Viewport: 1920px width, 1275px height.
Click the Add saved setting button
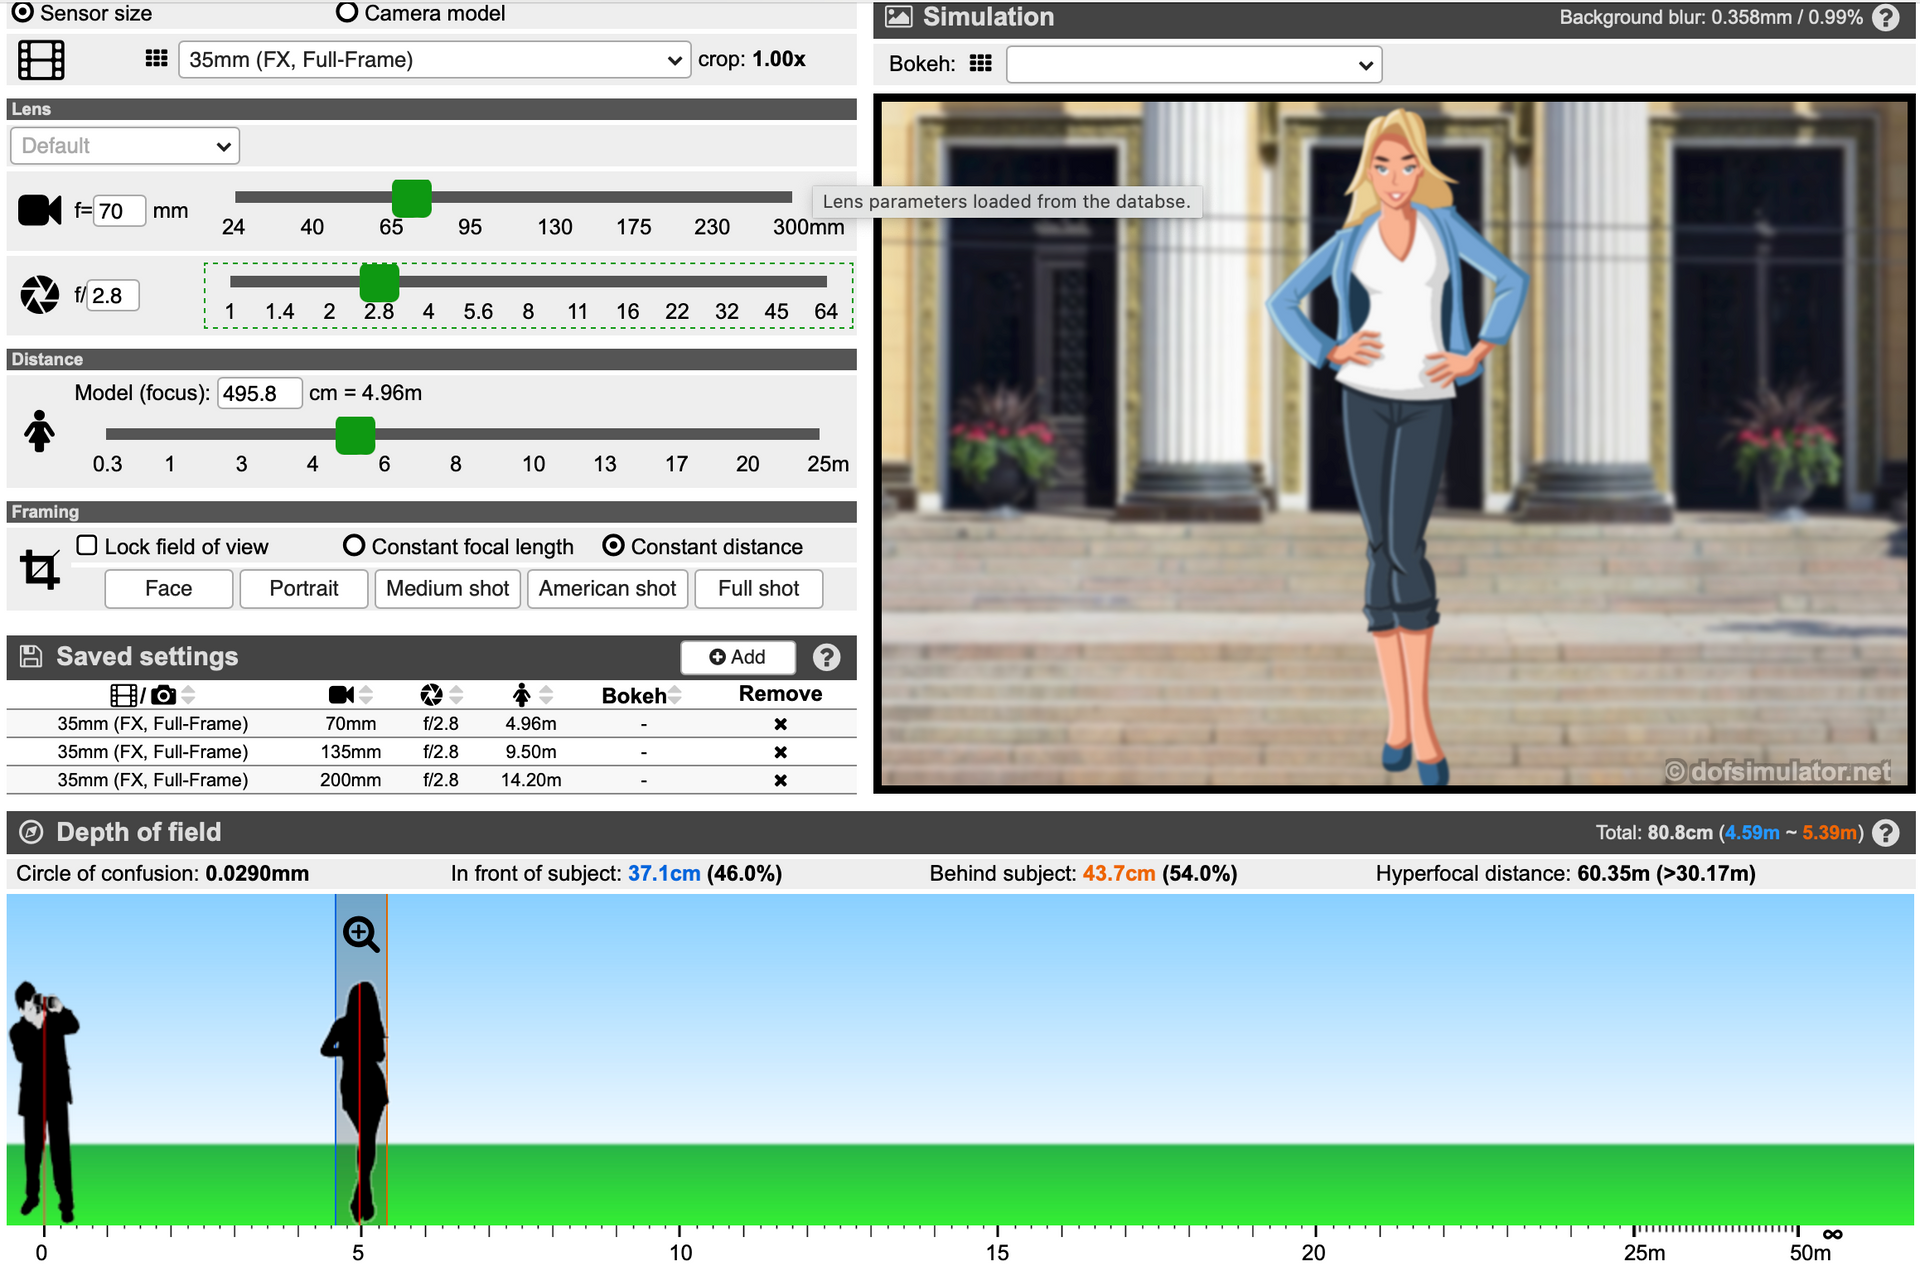[x=738, y=657]
